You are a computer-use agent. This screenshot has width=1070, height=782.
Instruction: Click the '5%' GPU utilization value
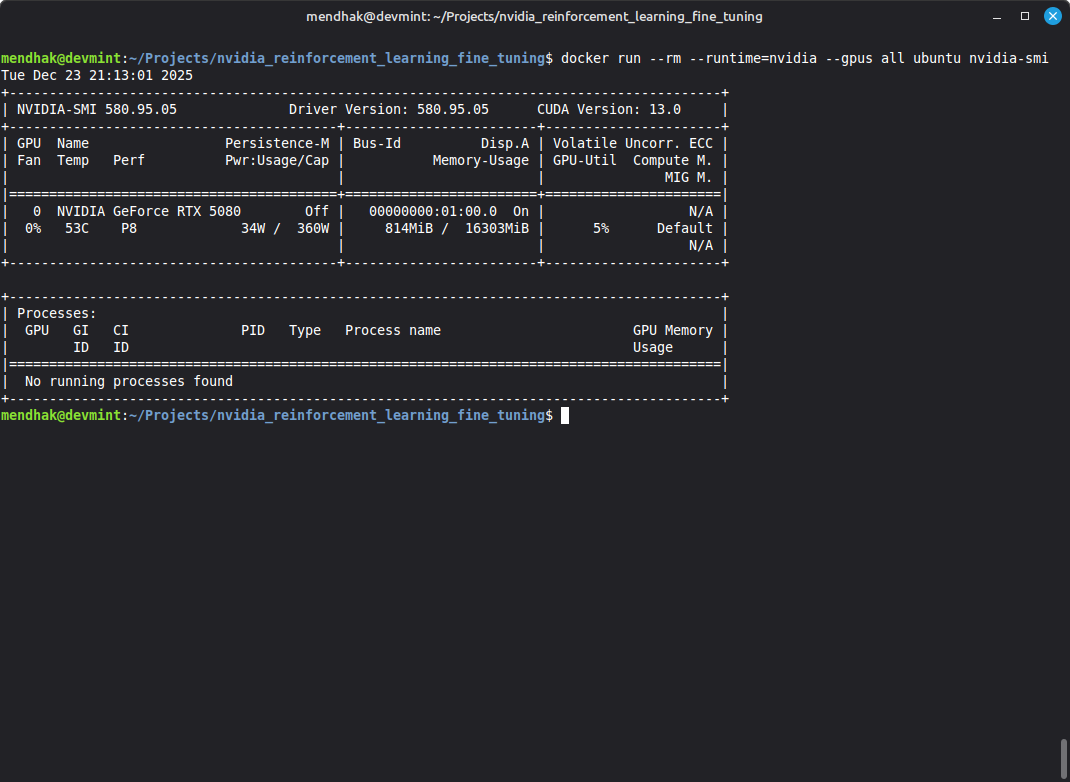[x=600, y=228]
